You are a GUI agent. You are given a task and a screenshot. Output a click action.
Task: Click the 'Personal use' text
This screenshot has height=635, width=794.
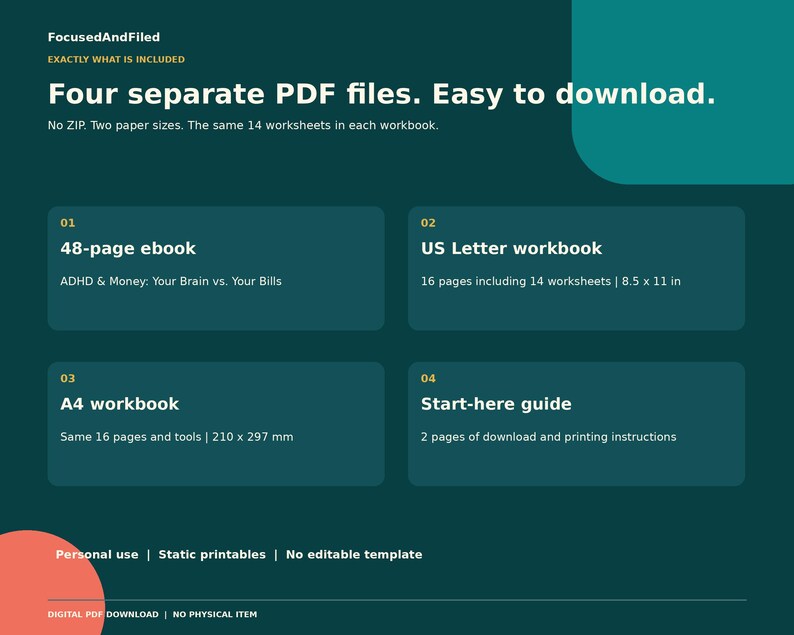pyautogui.click(x=97, y=554)
